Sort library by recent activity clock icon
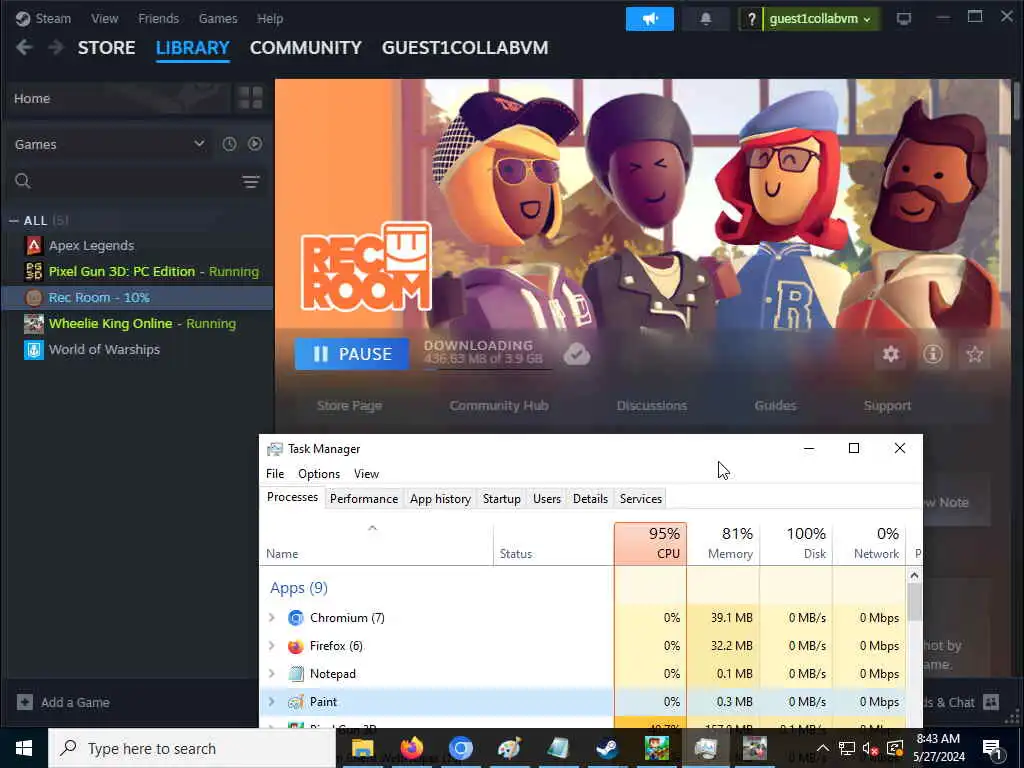Viewport: 1024px width, 768px height. [x=229, y=144]
